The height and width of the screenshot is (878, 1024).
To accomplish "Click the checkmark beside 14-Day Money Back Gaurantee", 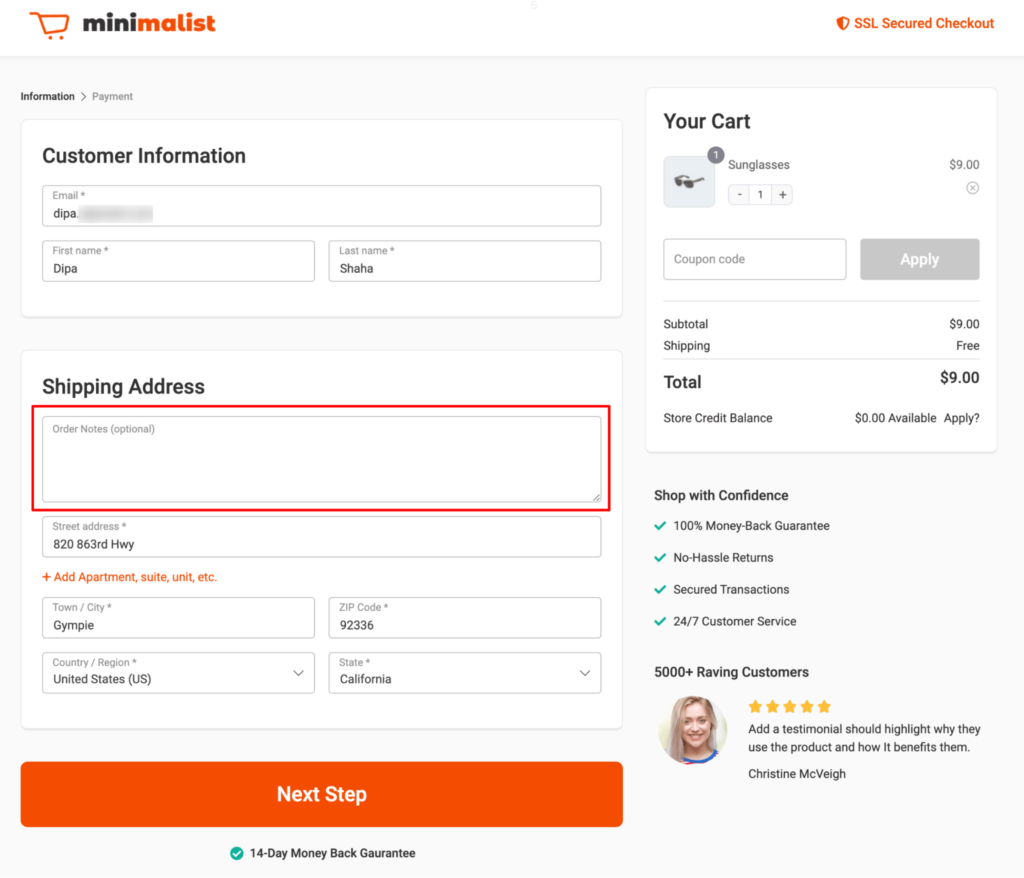I will coord(236,853).
